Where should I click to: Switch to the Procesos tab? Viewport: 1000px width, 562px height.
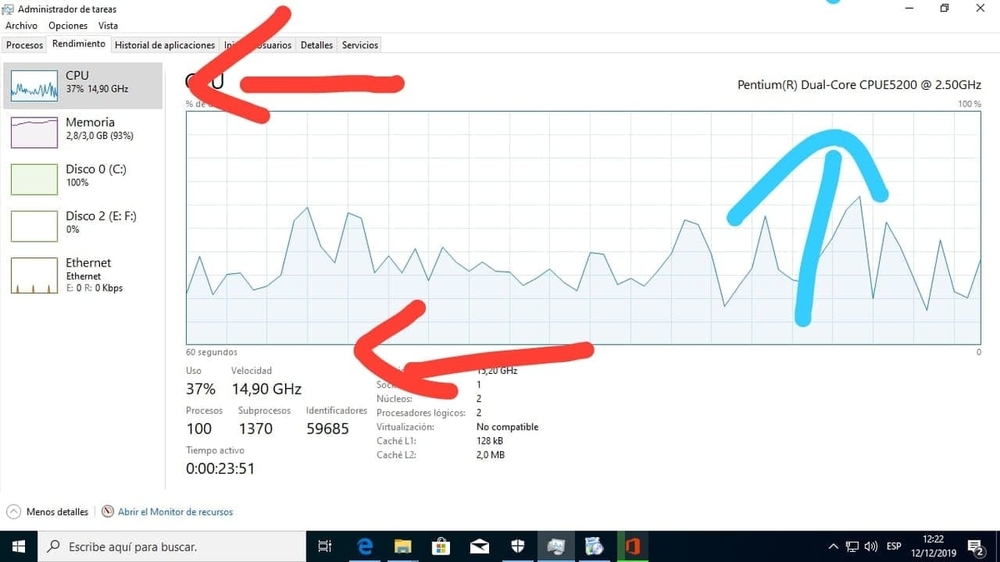(25, 45)
